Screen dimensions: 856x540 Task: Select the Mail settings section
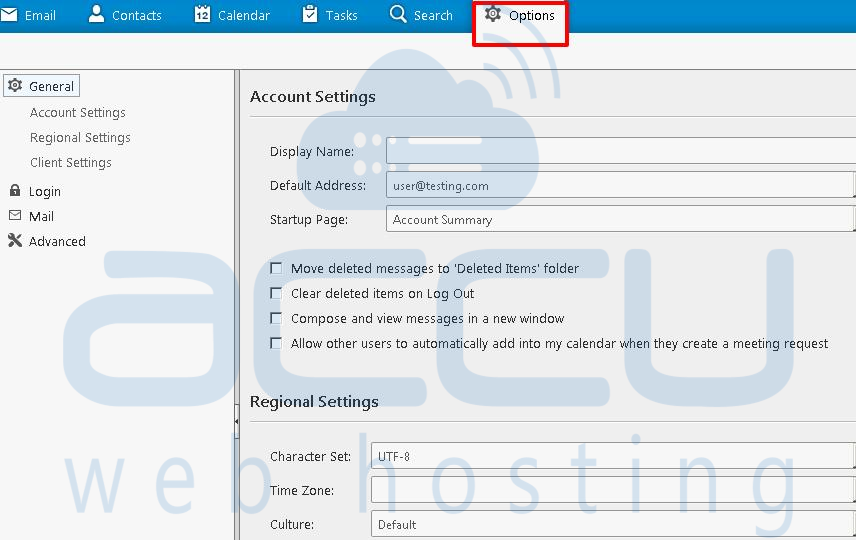click(41, 216)
